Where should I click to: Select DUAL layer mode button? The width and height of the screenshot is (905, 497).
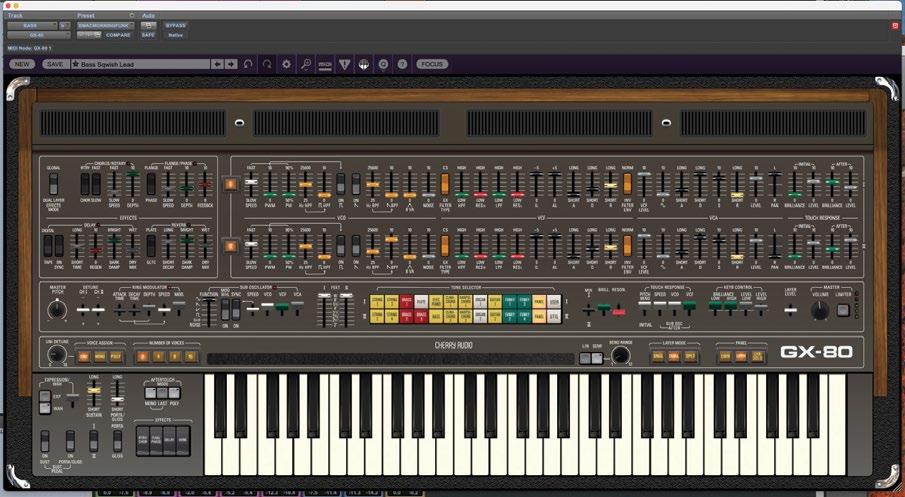[674, 357]
